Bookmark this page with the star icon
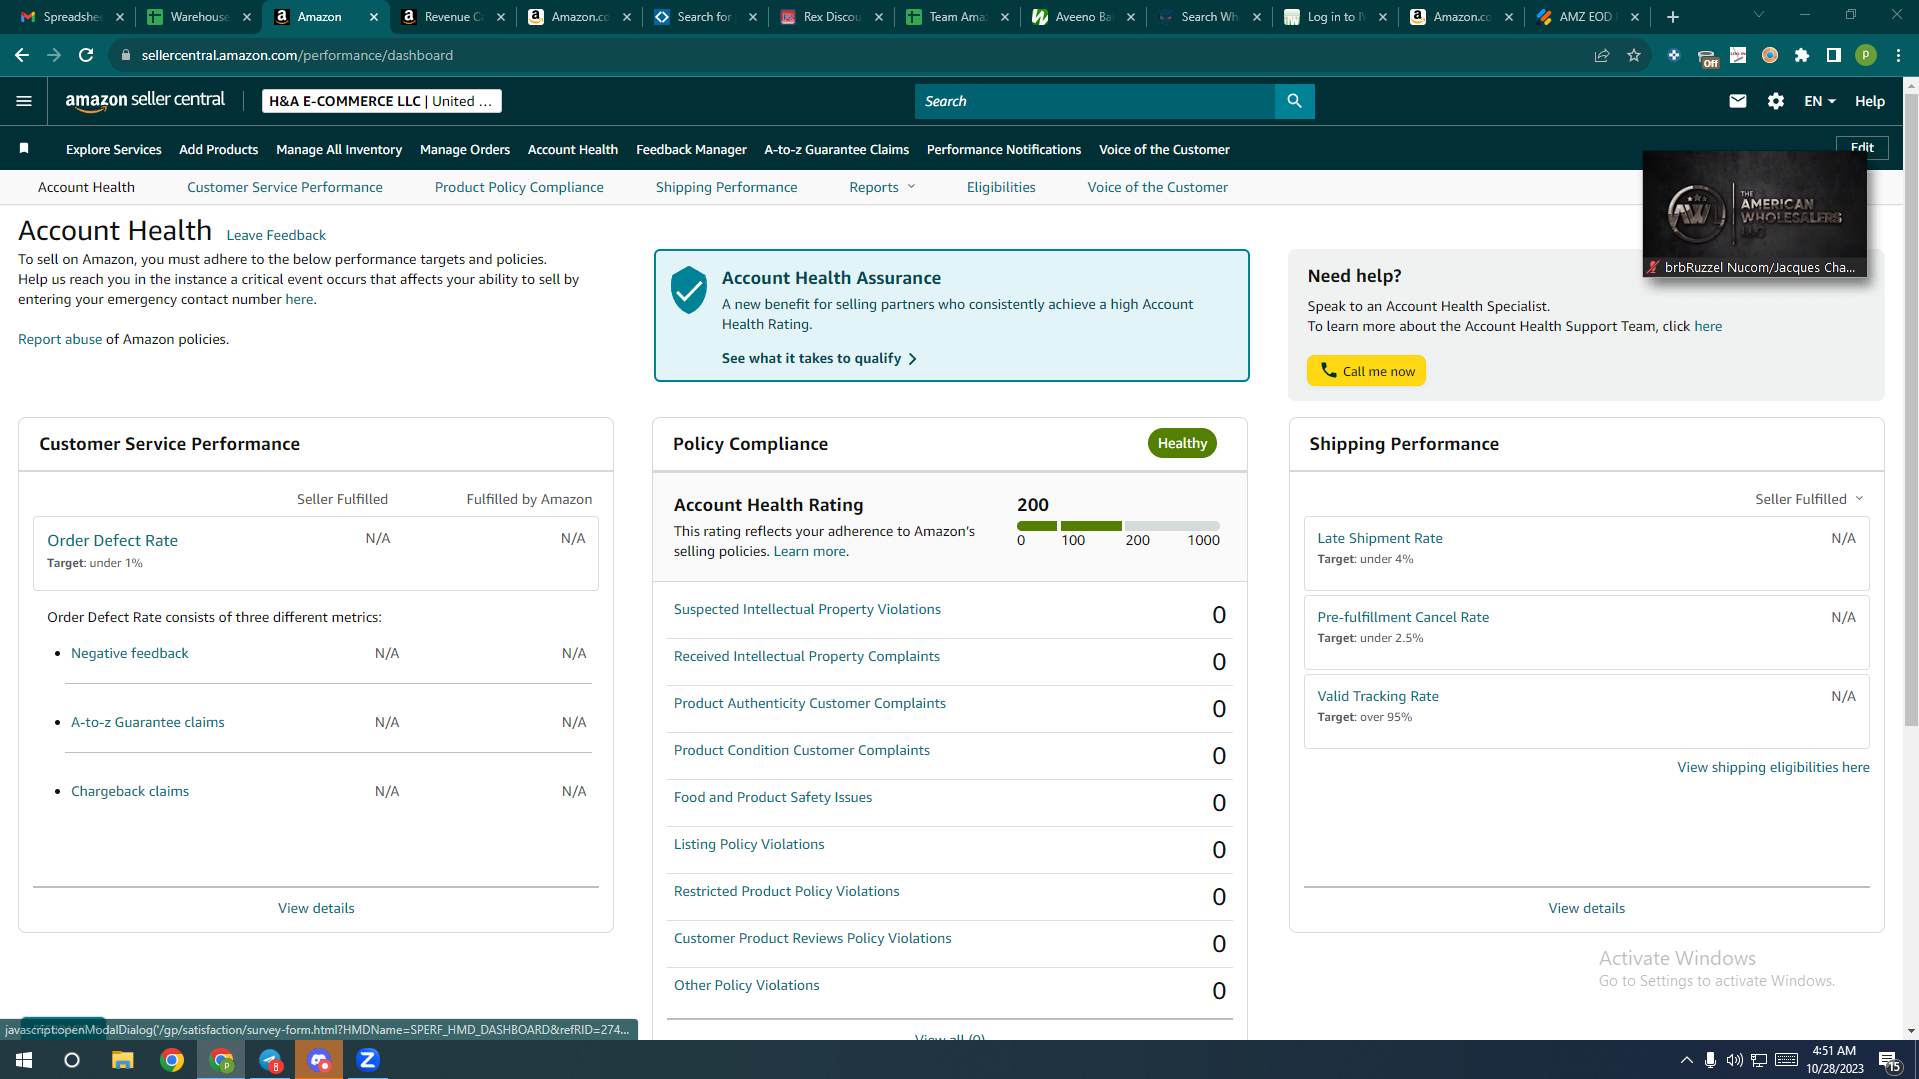The width and height of the screenshot is (1919, 1079). tap(1634, 55)
